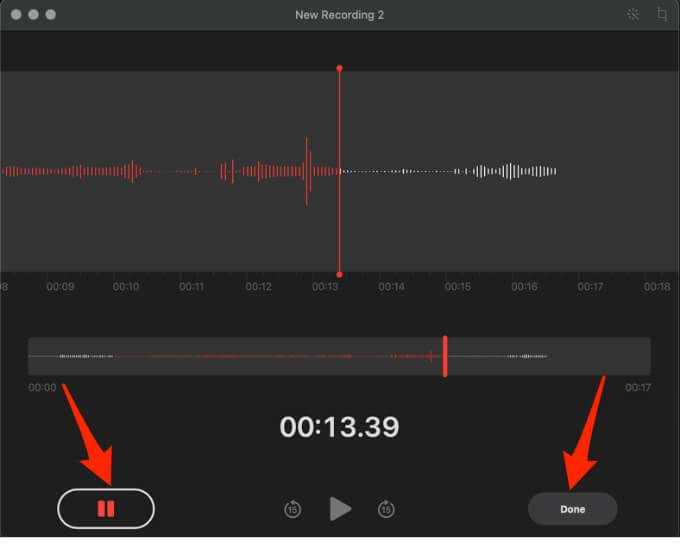Click the 00:17 overview end label

638,387
